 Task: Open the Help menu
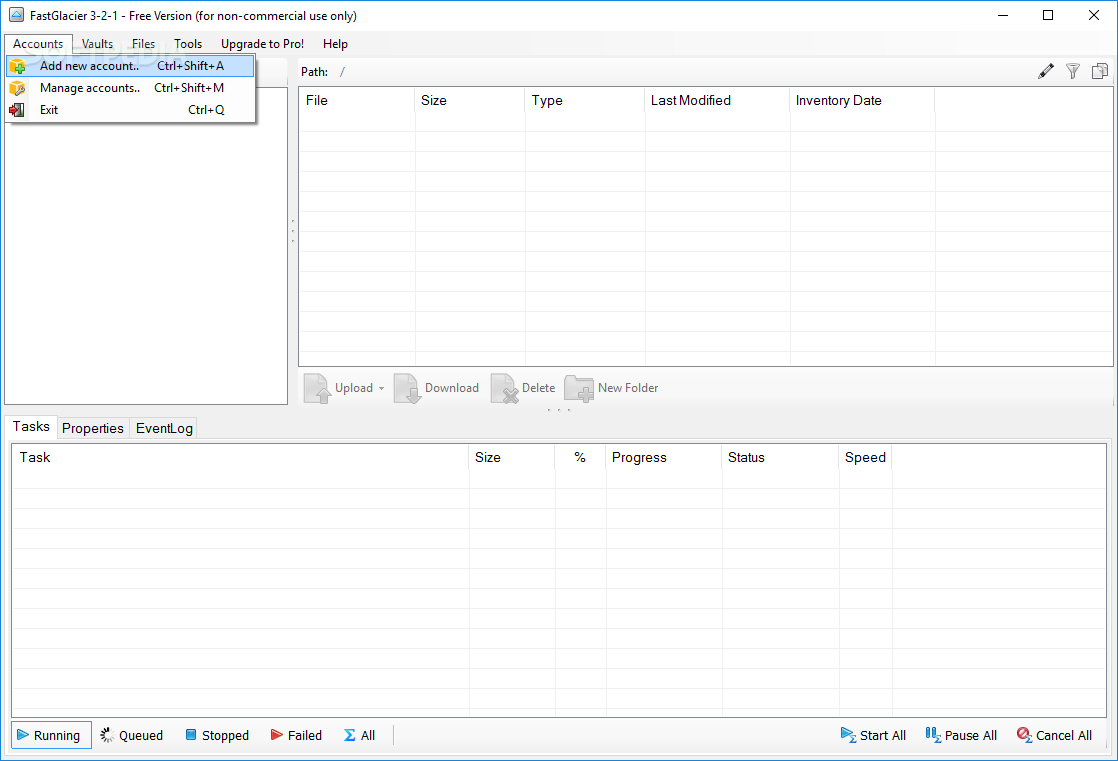coord(335,44)
